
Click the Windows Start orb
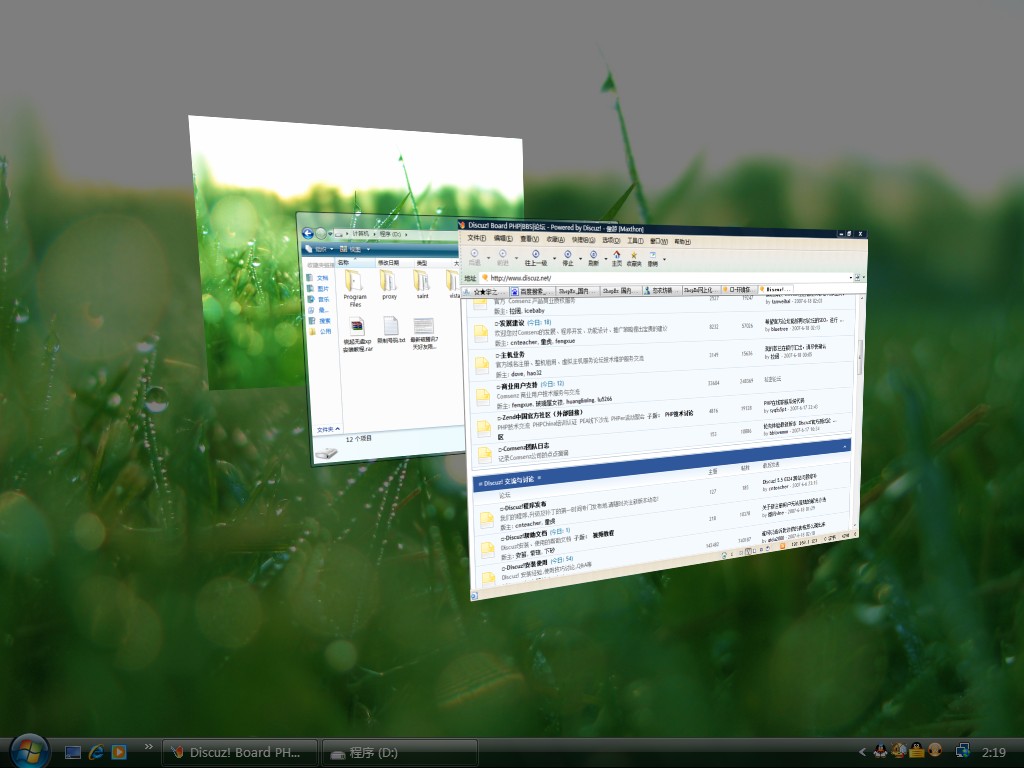pyautogui.click(x=29, y=750)
